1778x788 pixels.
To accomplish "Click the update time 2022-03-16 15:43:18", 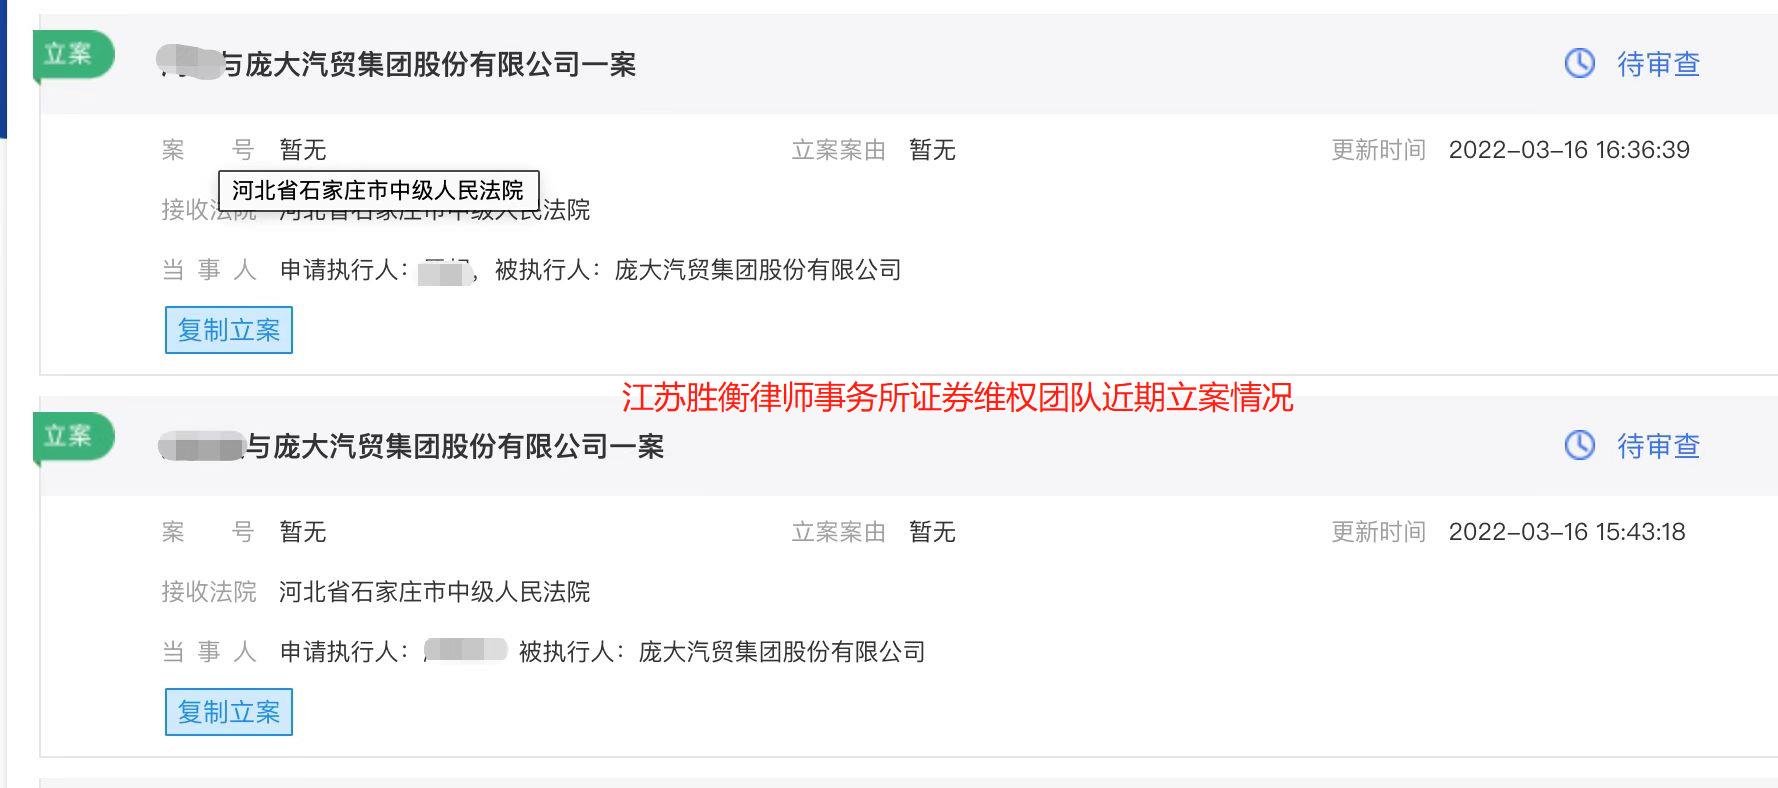I will pos(1566,532).
